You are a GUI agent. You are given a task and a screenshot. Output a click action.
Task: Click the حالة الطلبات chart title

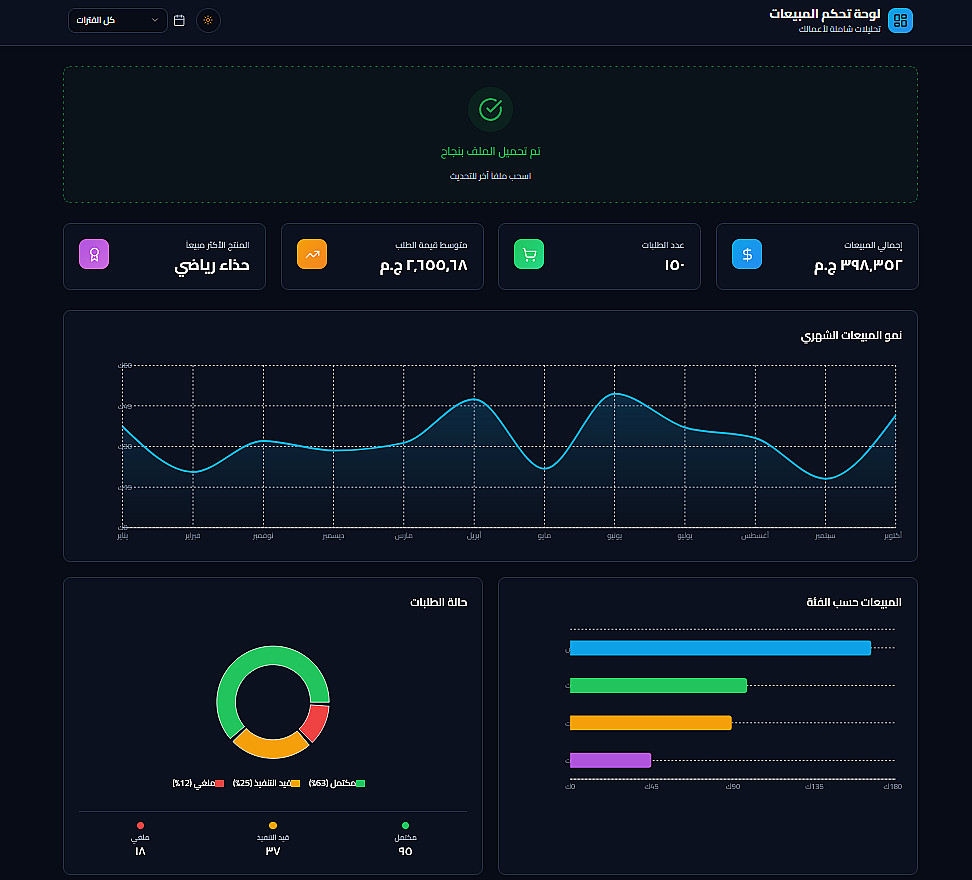[x=438, y=602]
